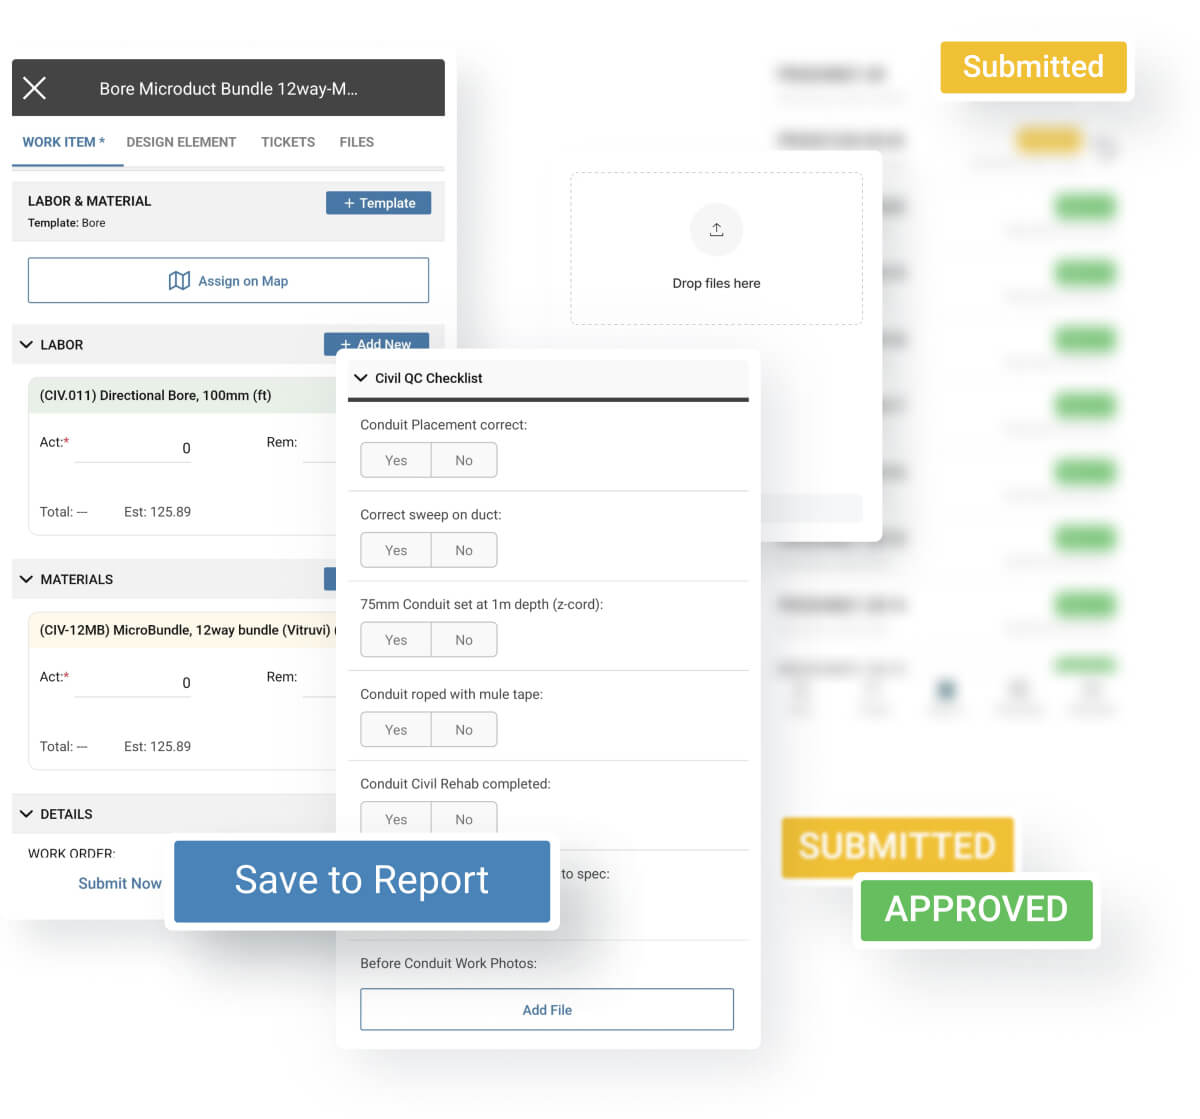Click the upload icon in the Drop files area
Screen dimensions: 1200x1119
point(716,229)
